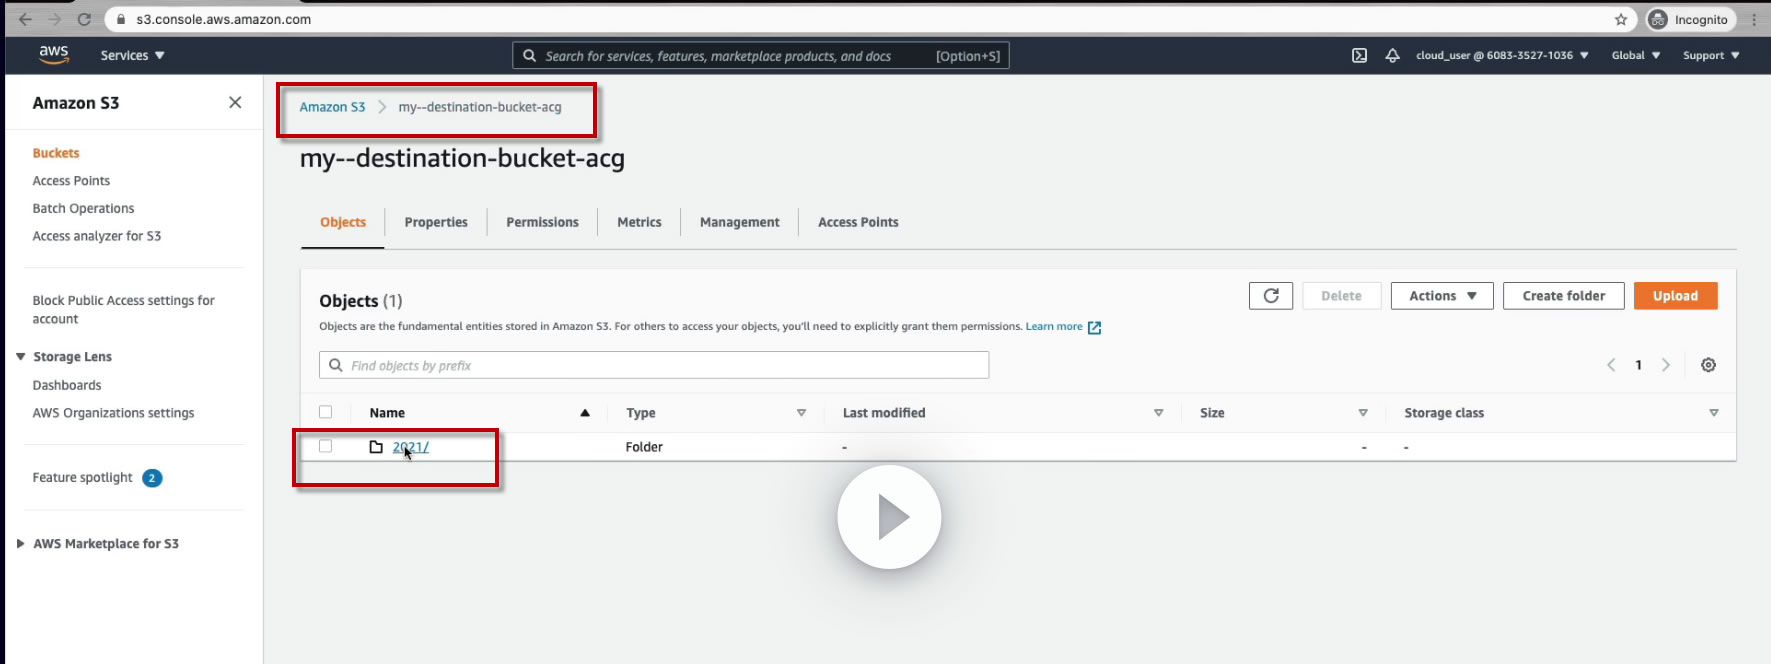Click the Upload button
The image size is (1771, 664).
(1676, 296)
